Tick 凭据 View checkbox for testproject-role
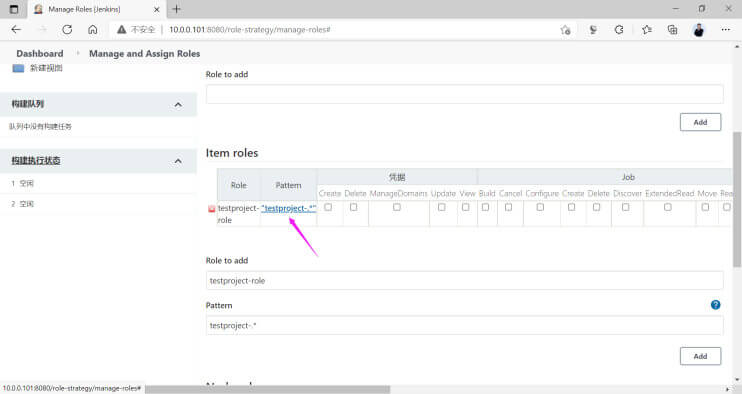This screenshot has width=742, height=394. [466, 207]
